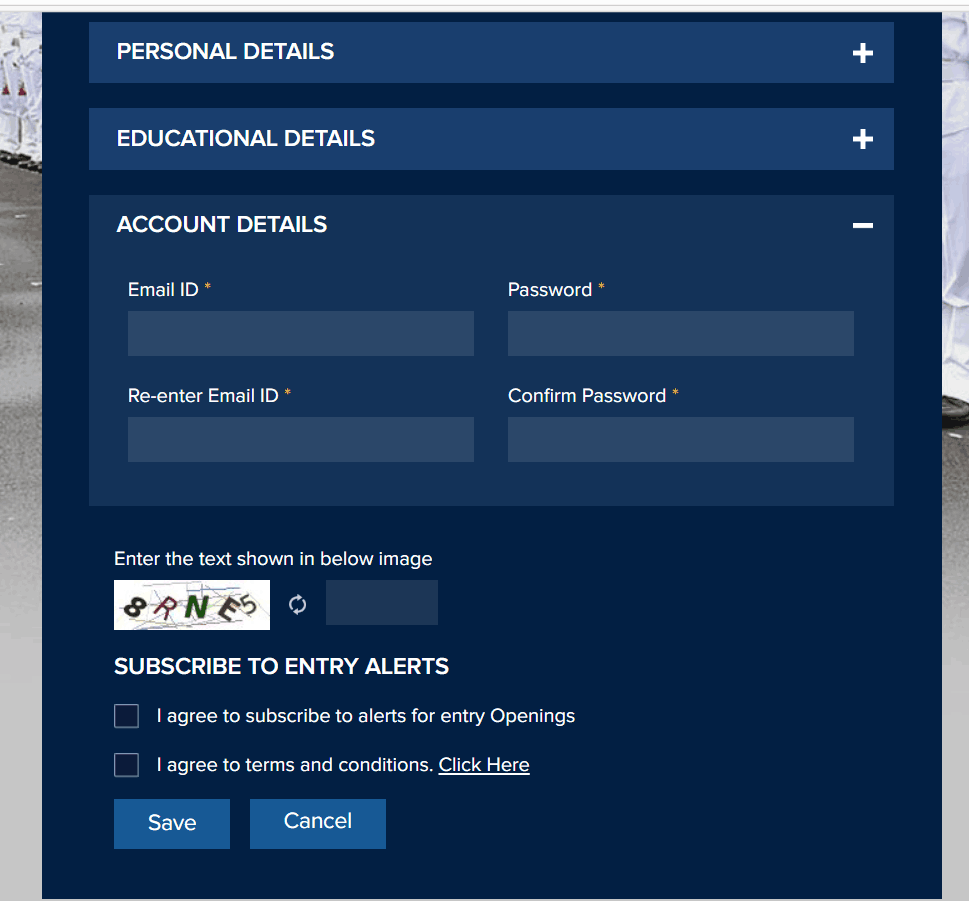Click the captcha text entry box
Image resolution: width=969 pixels, height=901 pixels.
(381, 603)
